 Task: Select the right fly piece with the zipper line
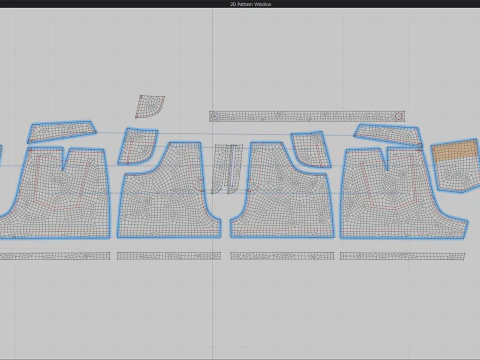(234, 168)
